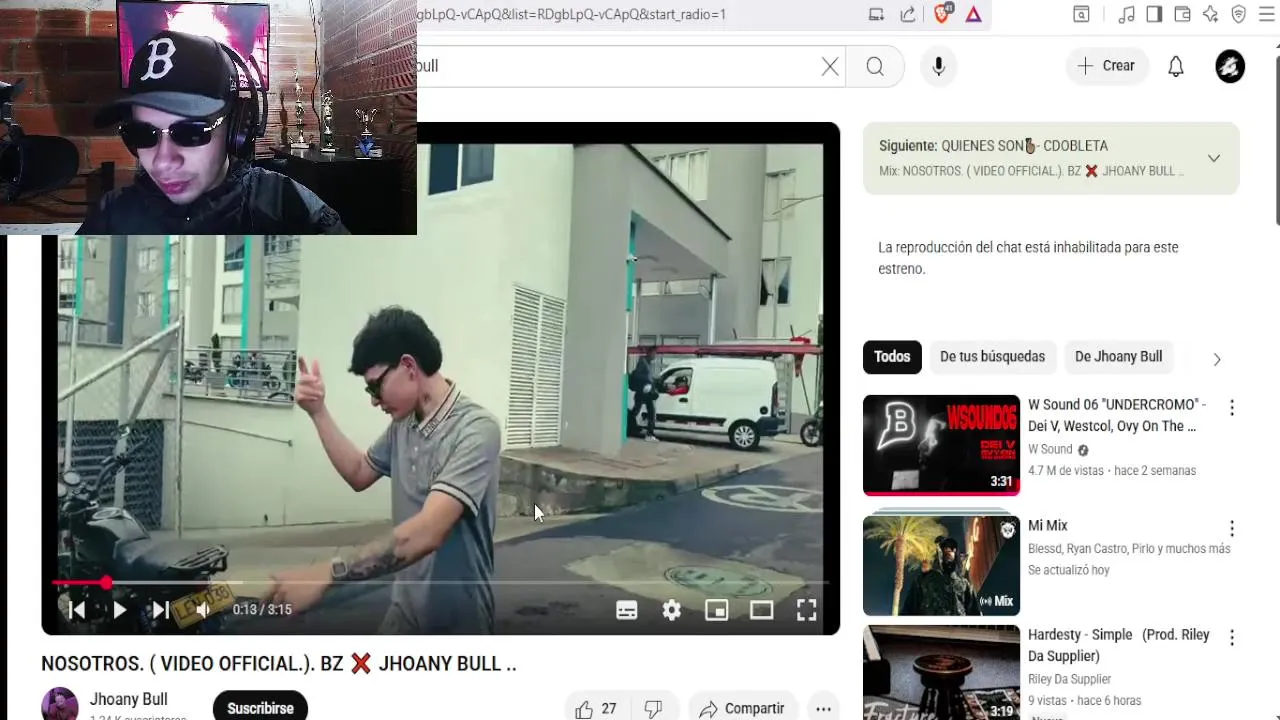
Task: Expand the Siguiente mix playlist panel
Action: pyautogui.click(x=1214, y=158)
